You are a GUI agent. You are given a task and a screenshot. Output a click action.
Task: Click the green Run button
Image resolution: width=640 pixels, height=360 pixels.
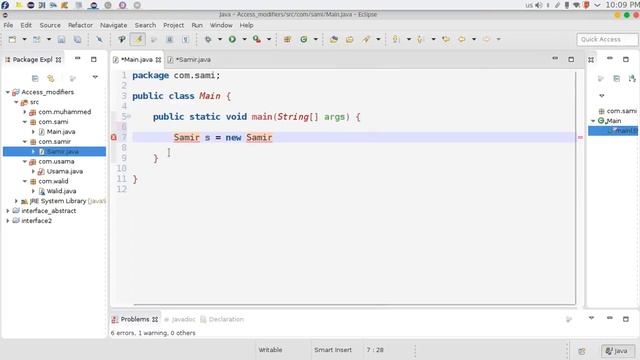[x=232, y=40]
